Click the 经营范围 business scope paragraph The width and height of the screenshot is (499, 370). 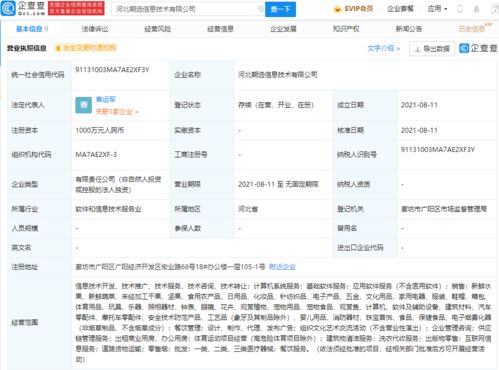click(x=283, y=322)
